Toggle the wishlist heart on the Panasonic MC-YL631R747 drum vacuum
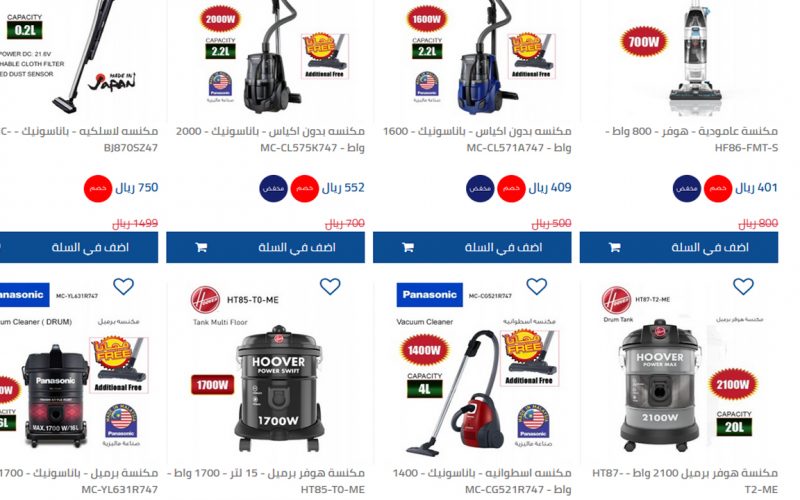The image size is (800, 500). pyautogui.click(x=123, y=286)
